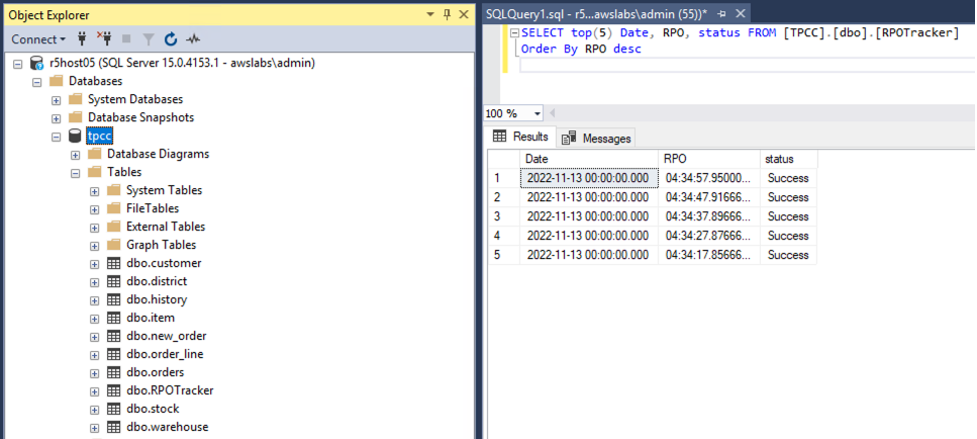Screen dimensions: 977x439
Task: Click the dbo.item table icon
Action: pos(113,318)
